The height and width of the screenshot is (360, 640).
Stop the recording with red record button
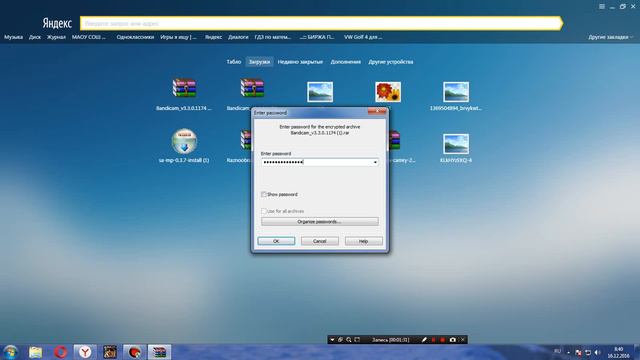point(442,340)
